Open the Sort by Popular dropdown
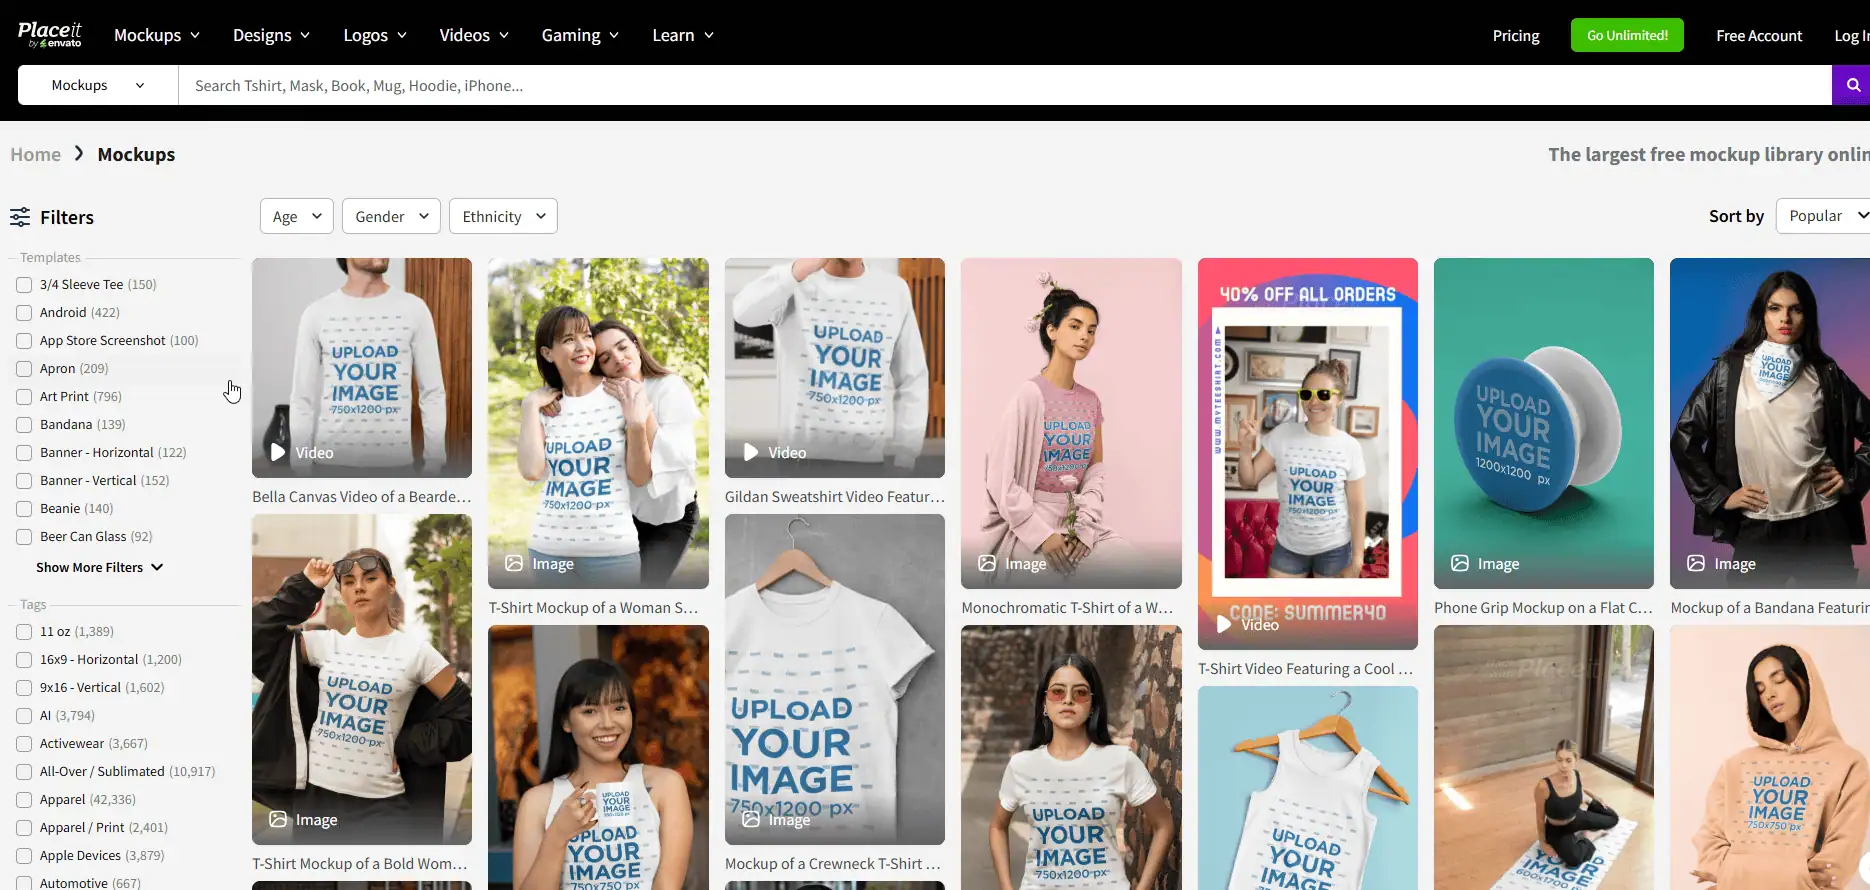 pyautogui.click(x=1825, y=216)
